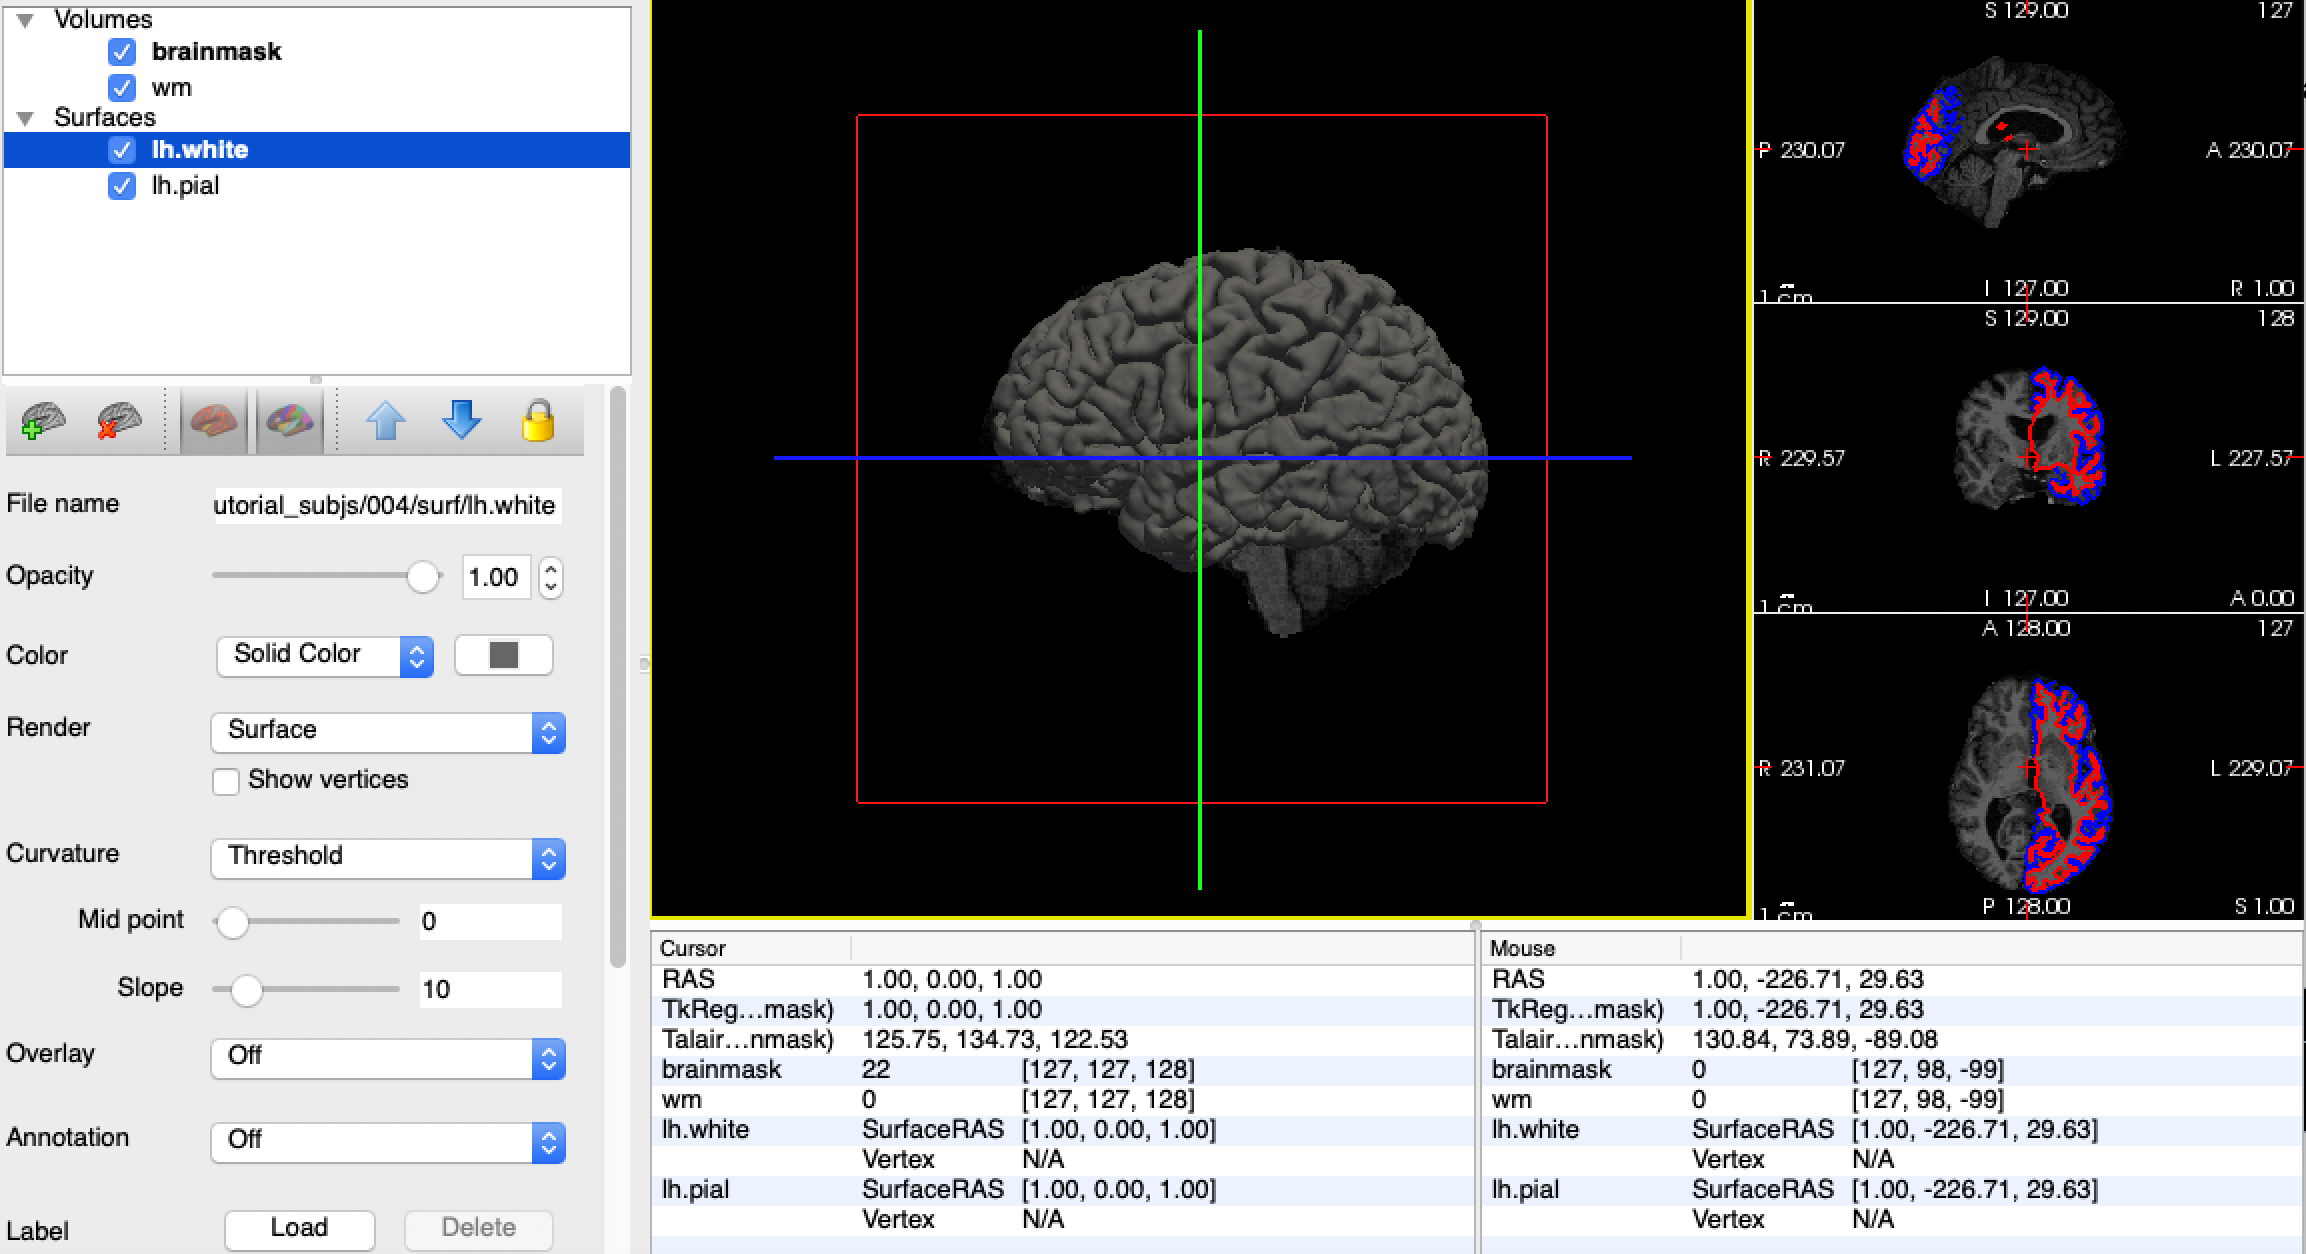Select the lh.pial surface item

(x=185, y=186)
